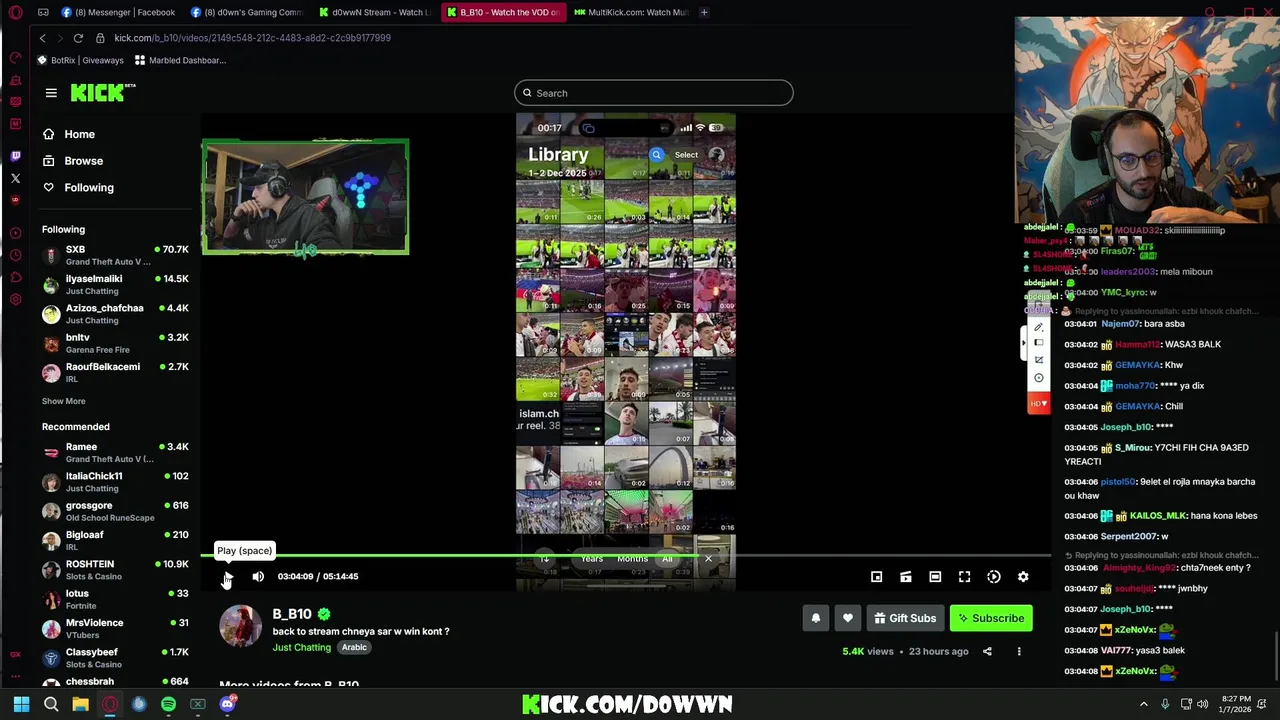The height and width of the screenshot is (720, 1280).
Task: Share the VOD using share icon
Action: (x=987, y=651)
